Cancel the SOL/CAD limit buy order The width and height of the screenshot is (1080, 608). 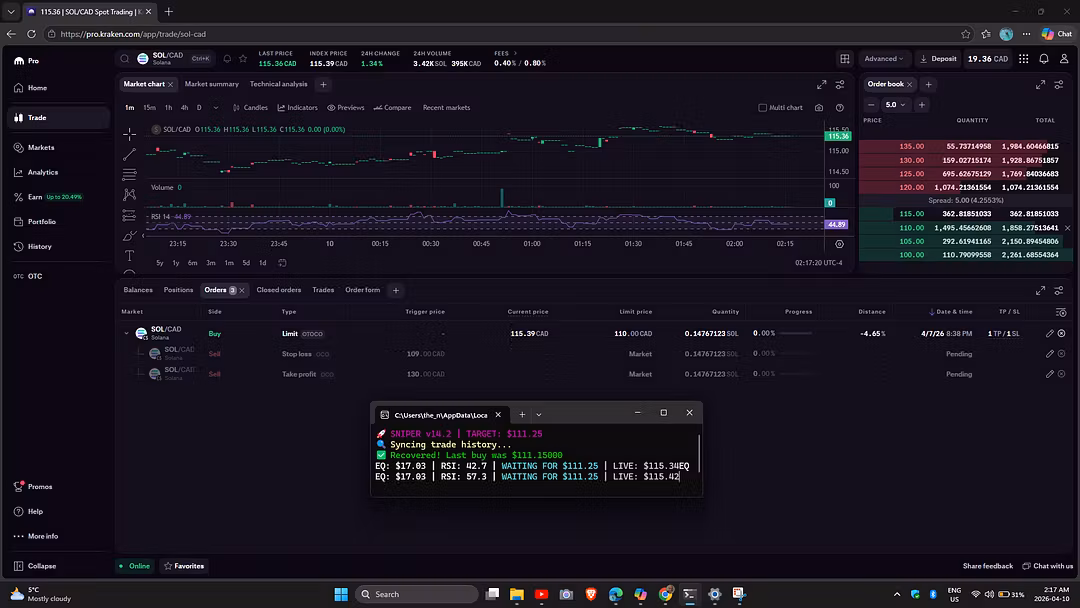coord(1061,333)
